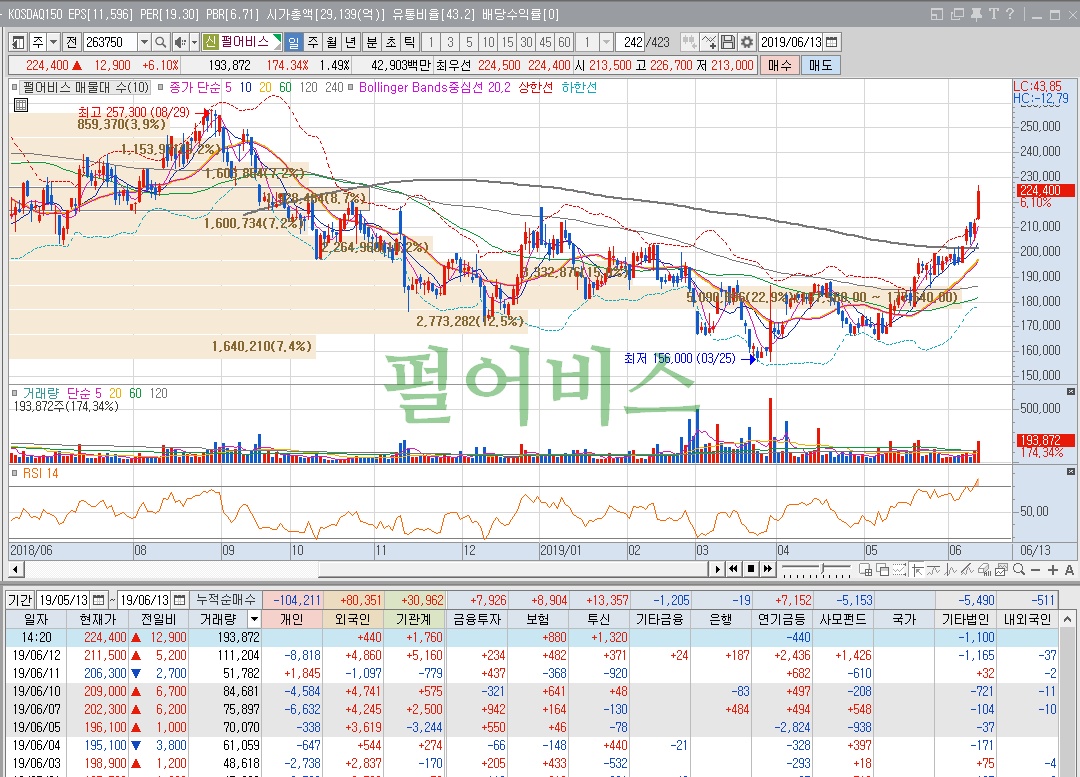This screenshot has height=777, width=1080.
Task: Click the 개인 column header
Action: click(292, 619)
